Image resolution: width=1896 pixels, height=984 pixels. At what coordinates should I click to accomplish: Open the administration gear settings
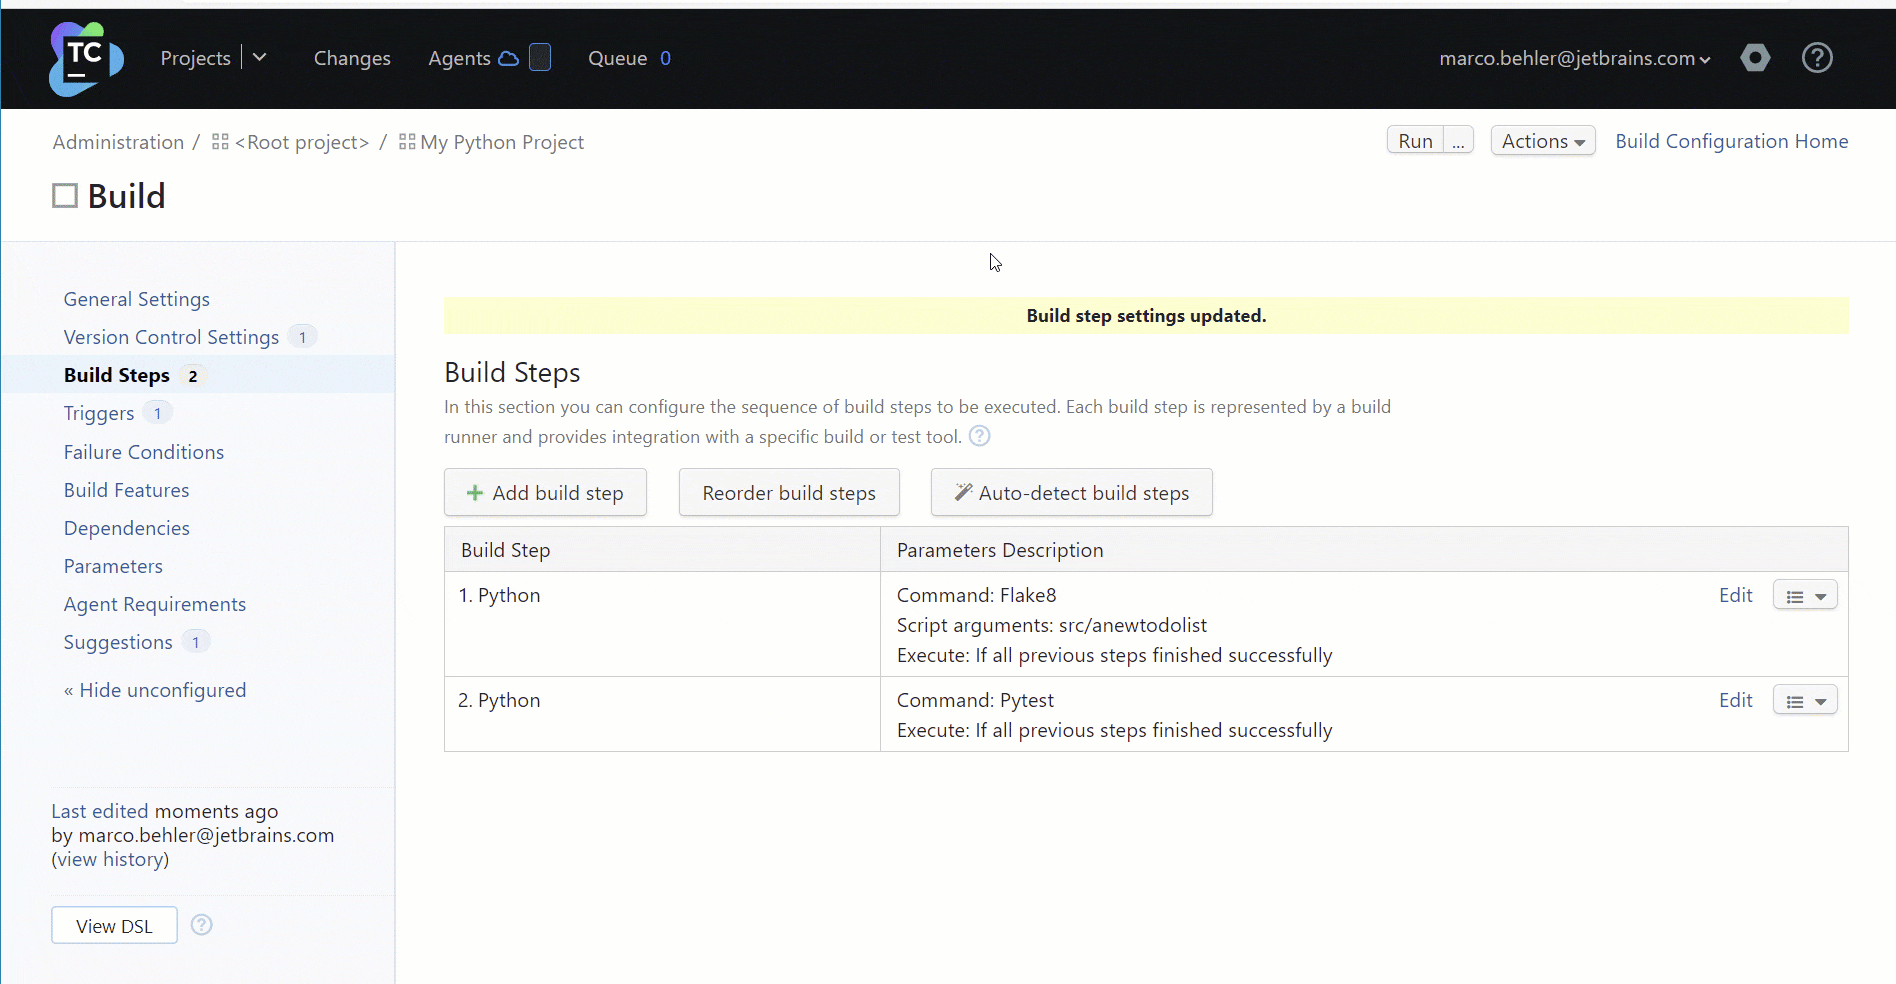click(1755, 58)
